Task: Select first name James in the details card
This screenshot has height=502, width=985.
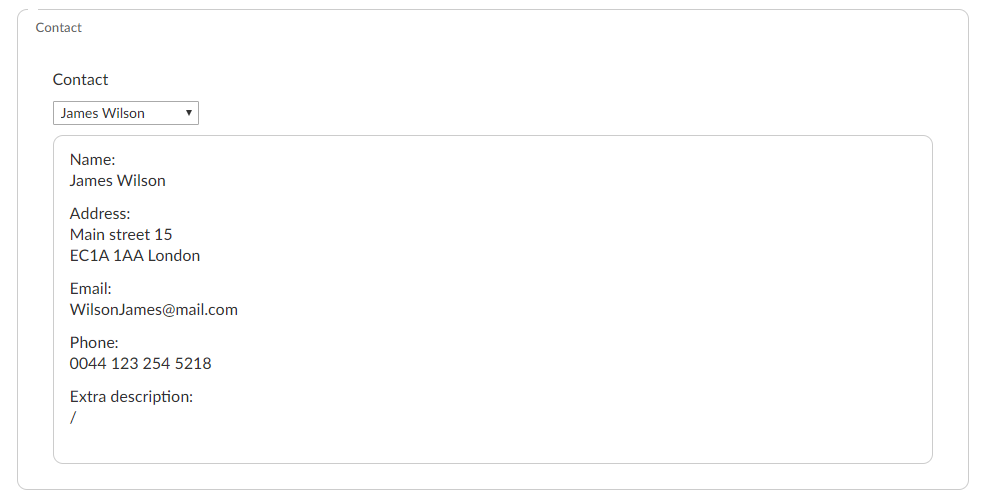Action: pos(91,181)
